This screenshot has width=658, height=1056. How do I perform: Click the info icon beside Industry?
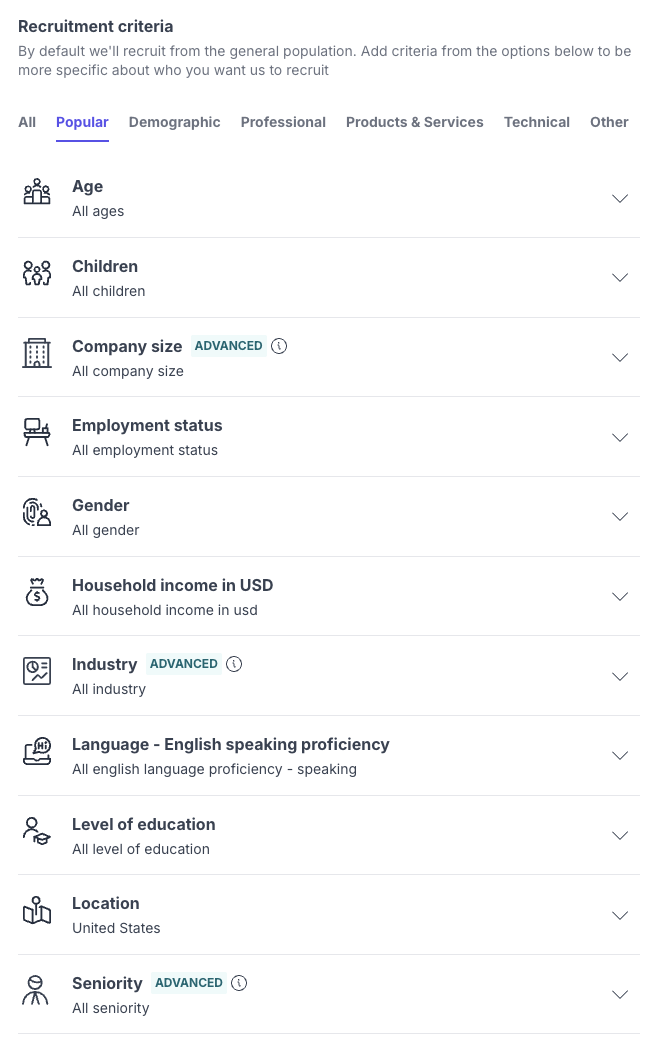(x=234, y=664)
